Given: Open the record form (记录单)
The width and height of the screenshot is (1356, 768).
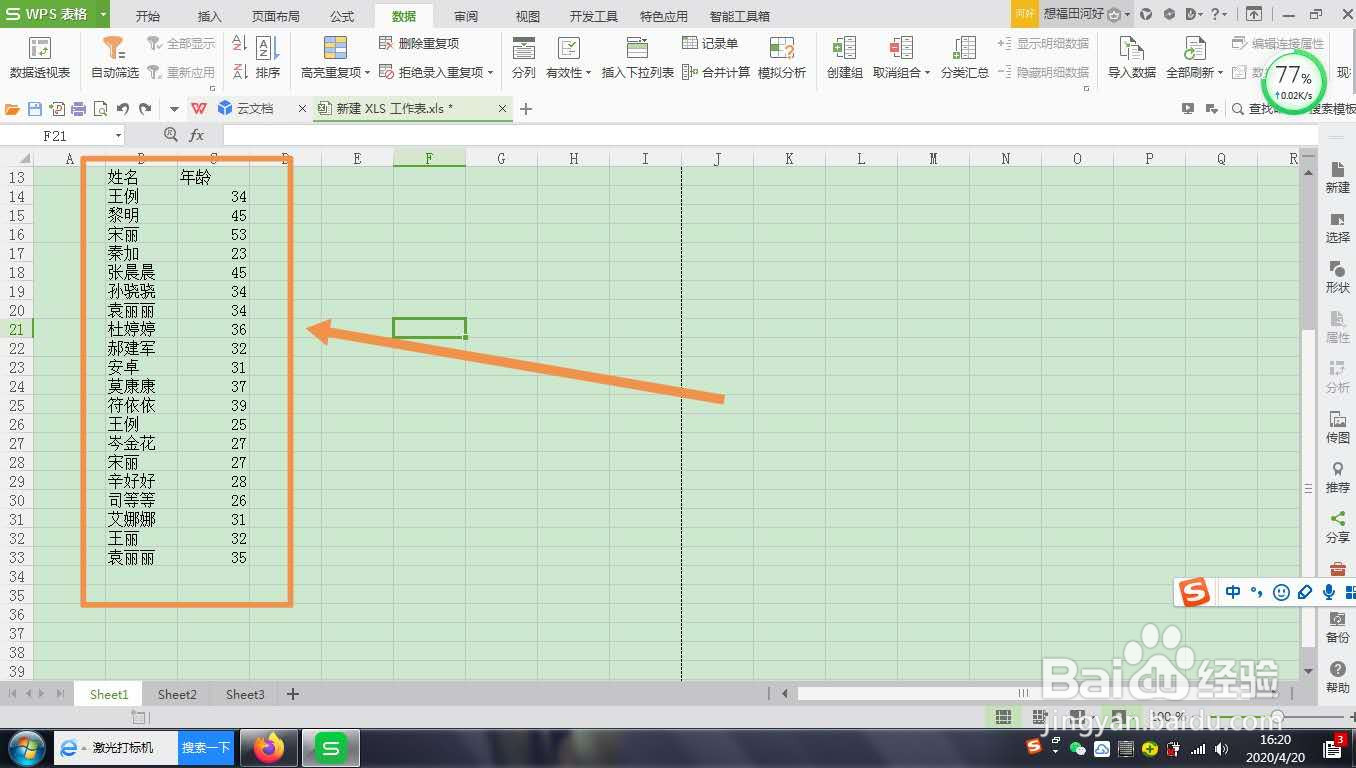Looking at the screenshot, I should 710,44.
